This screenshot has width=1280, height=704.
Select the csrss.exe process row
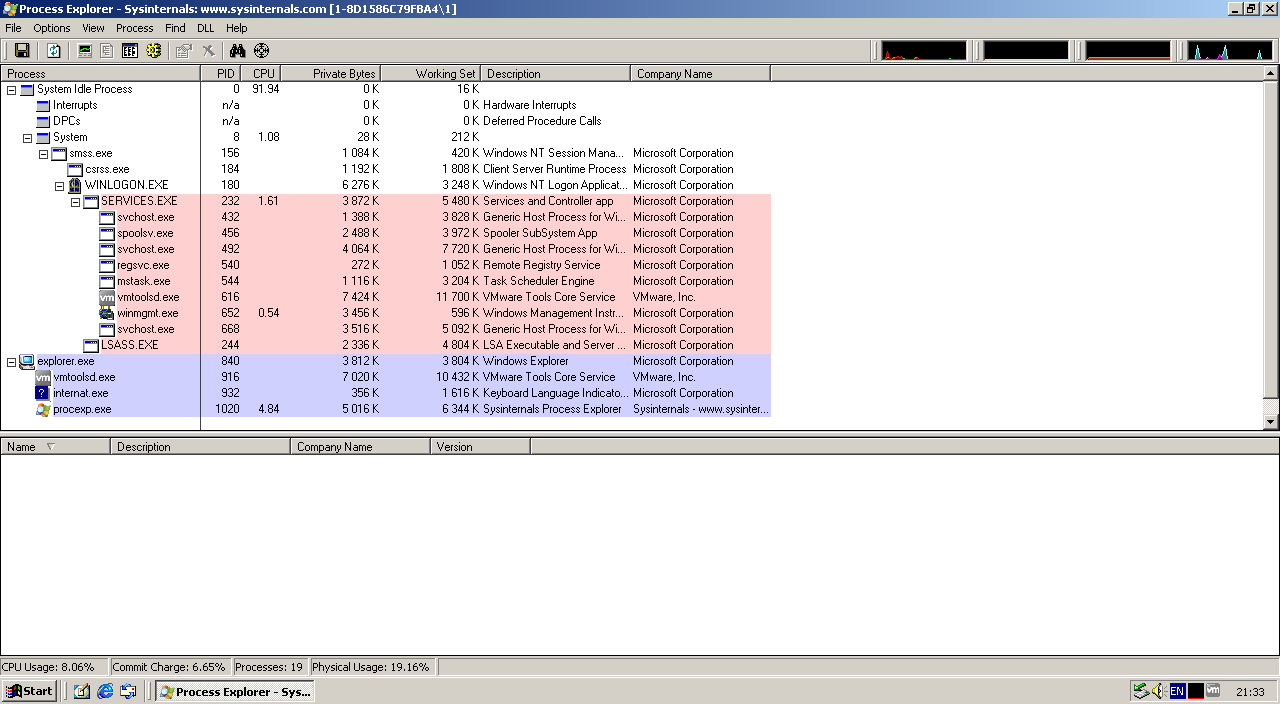click(386, 169)
